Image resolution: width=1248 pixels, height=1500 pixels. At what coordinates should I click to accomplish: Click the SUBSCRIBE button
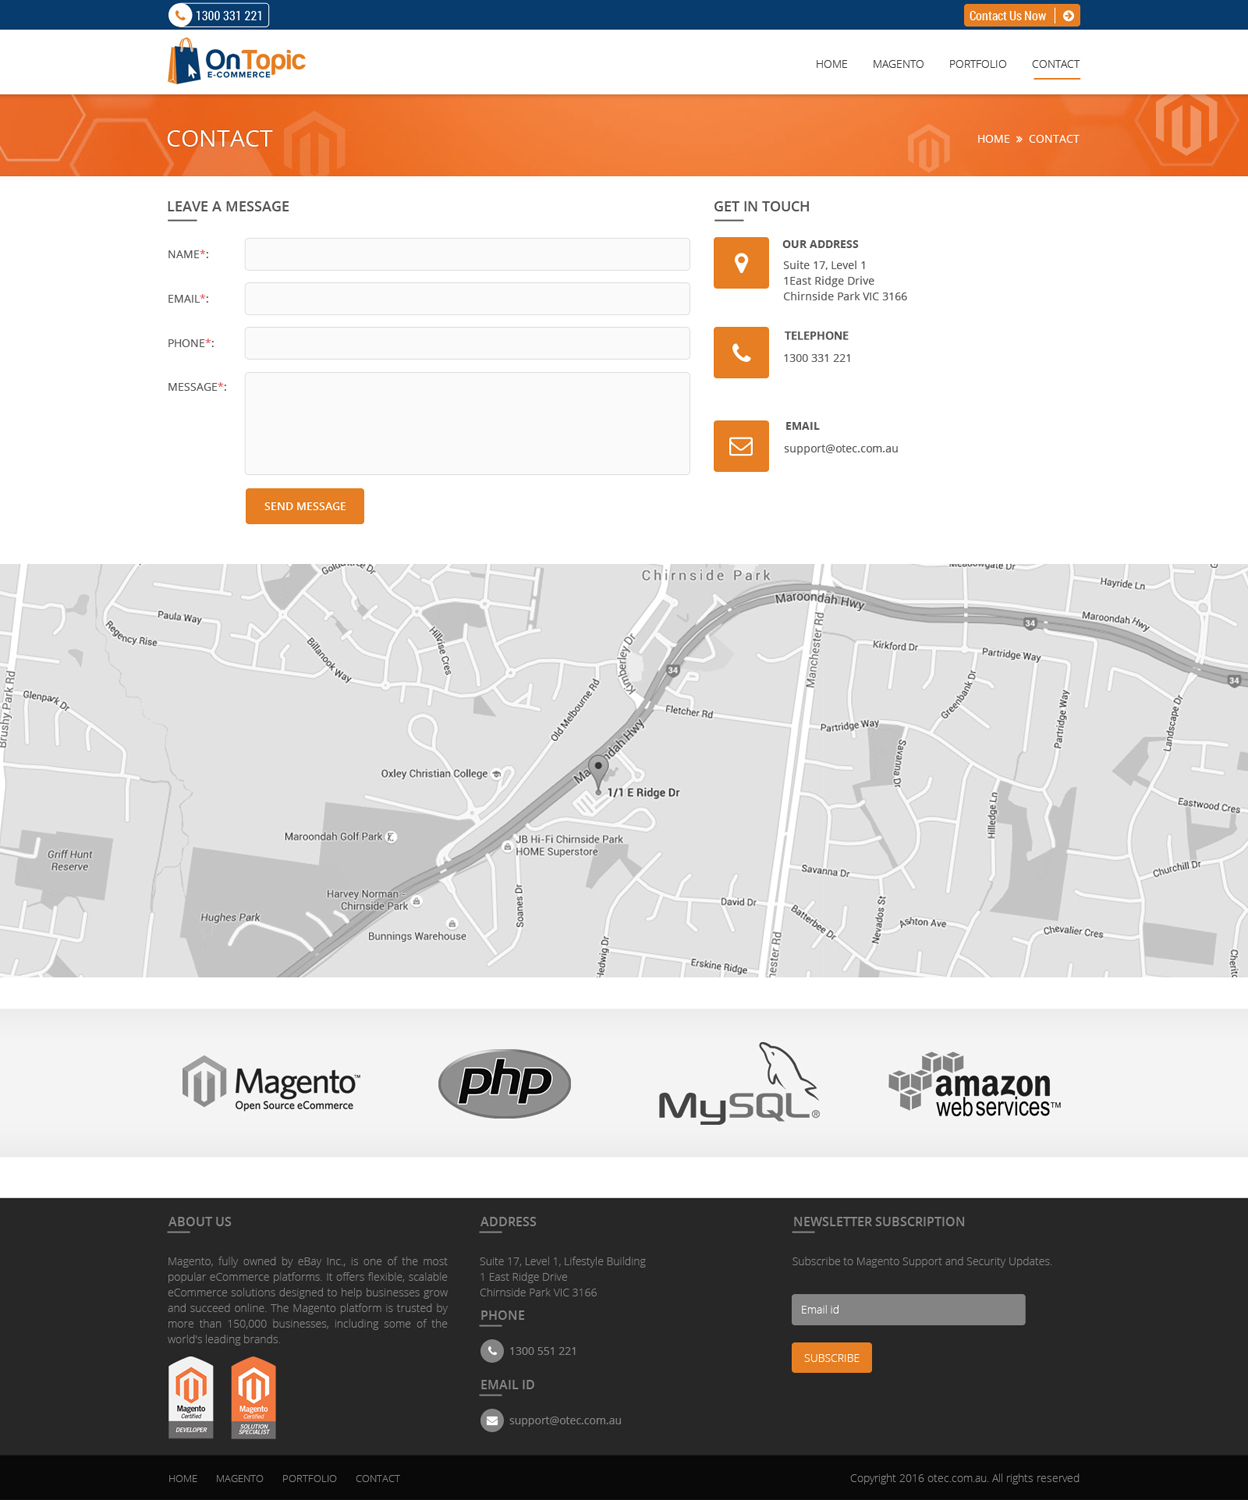point(832,1358)
